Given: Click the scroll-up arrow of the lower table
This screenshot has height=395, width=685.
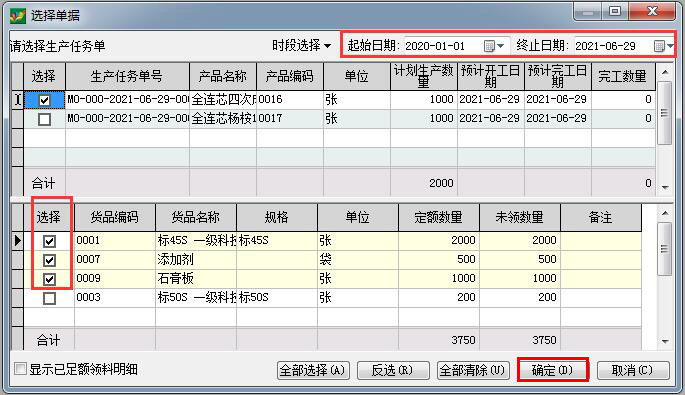Looking at the screenshot, I should coord(665,213).
